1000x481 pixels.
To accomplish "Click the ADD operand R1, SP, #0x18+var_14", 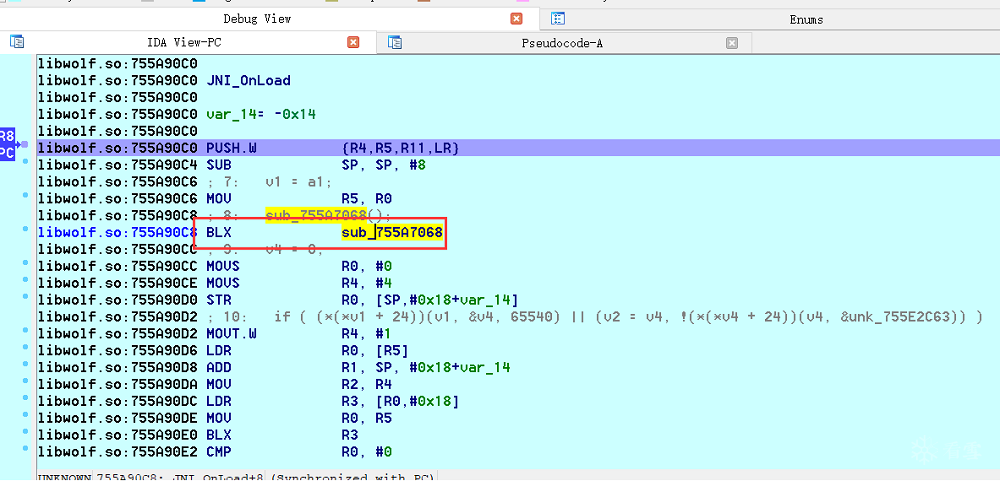I will click(x=425, y=367).
